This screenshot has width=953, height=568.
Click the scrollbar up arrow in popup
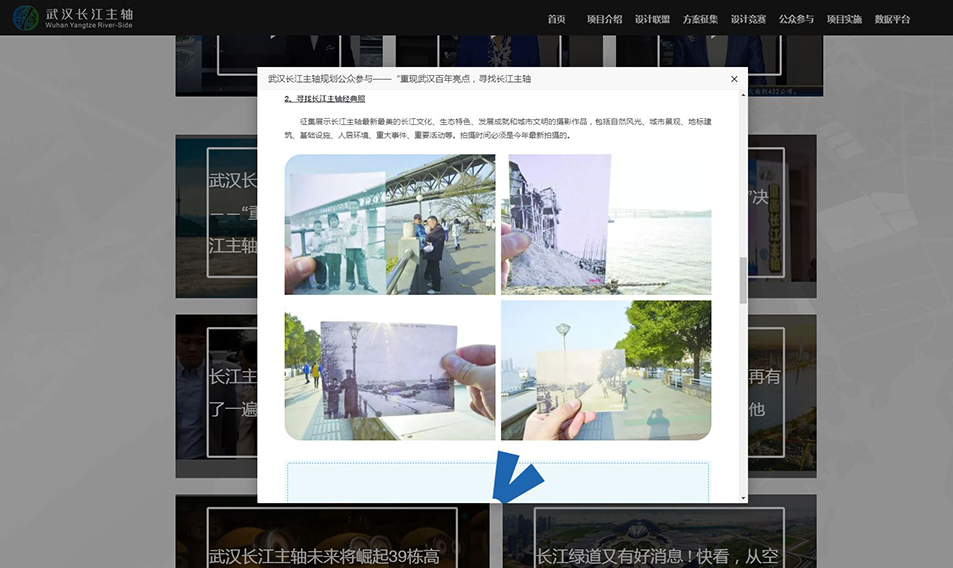743,97
